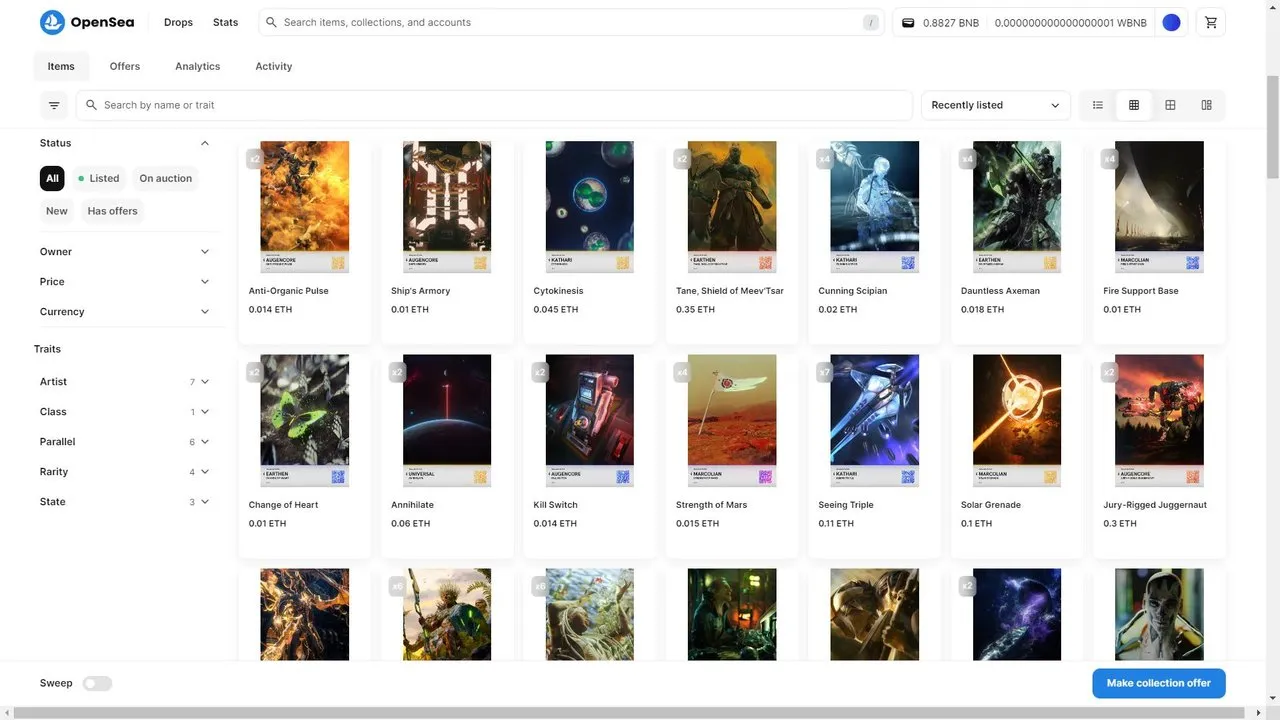Open the Ship's Armory item title
Viewport: 1280px width, 720px height.
(421, 291)
